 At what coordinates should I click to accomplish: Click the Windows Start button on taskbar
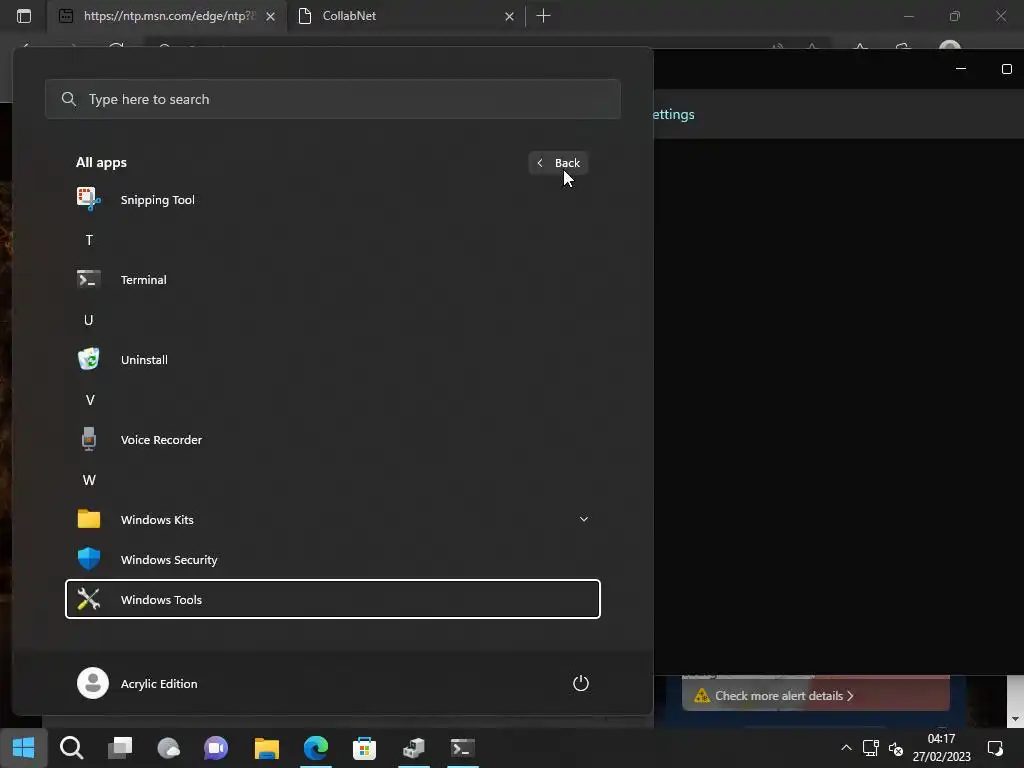pos(24,748)
